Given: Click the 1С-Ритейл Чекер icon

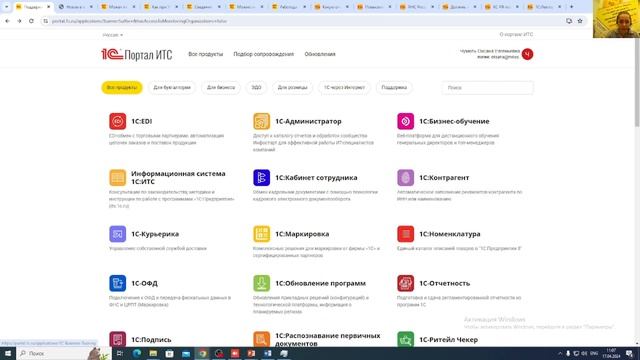Looking at the screenshot, I should (x=406, y=339).
